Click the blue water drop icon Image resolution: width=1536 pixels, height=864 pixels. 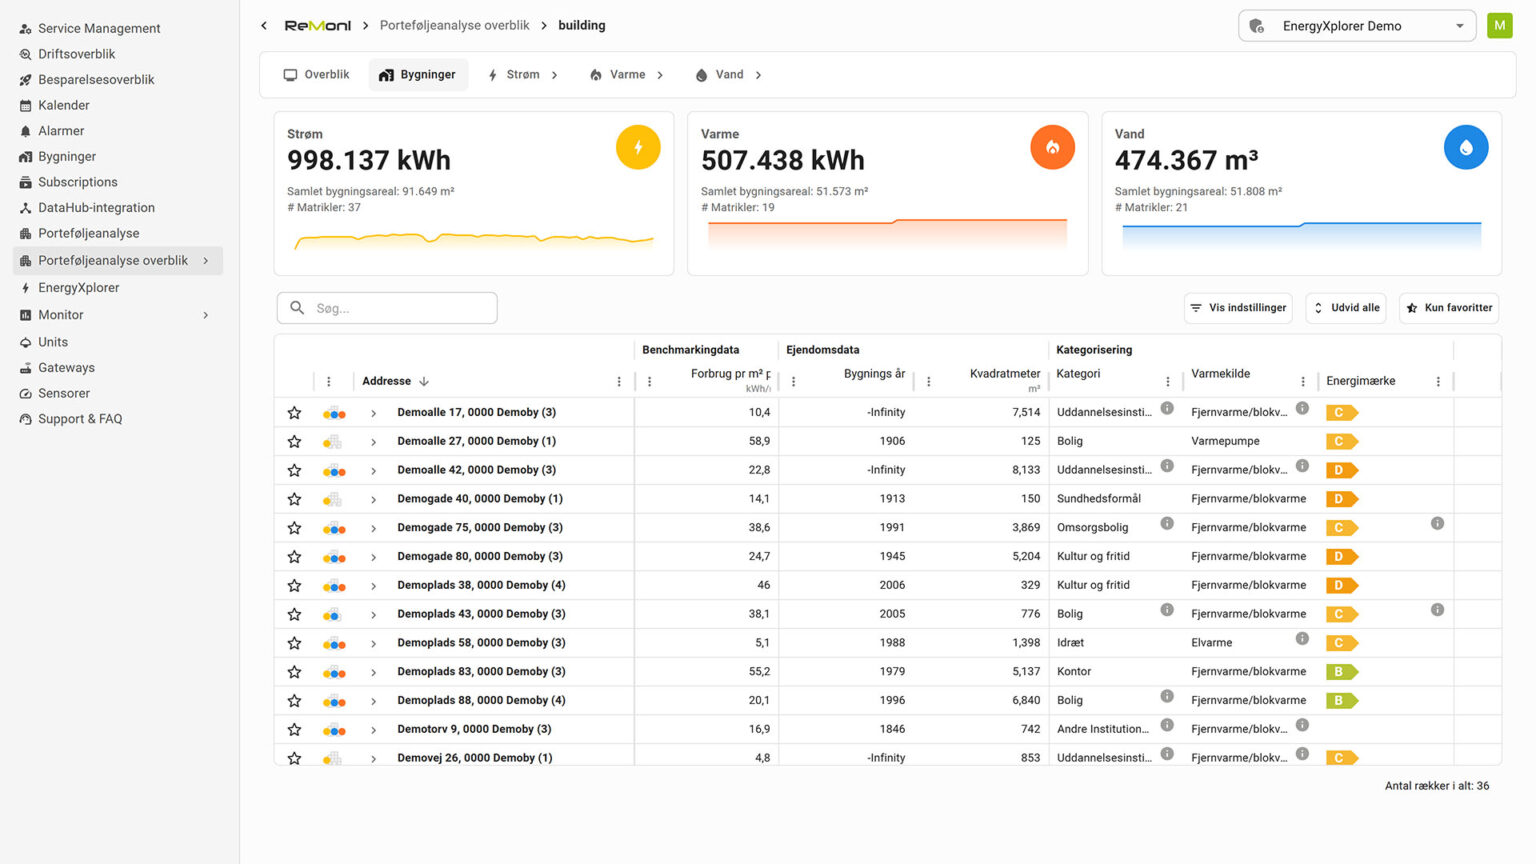(1465, 147)
